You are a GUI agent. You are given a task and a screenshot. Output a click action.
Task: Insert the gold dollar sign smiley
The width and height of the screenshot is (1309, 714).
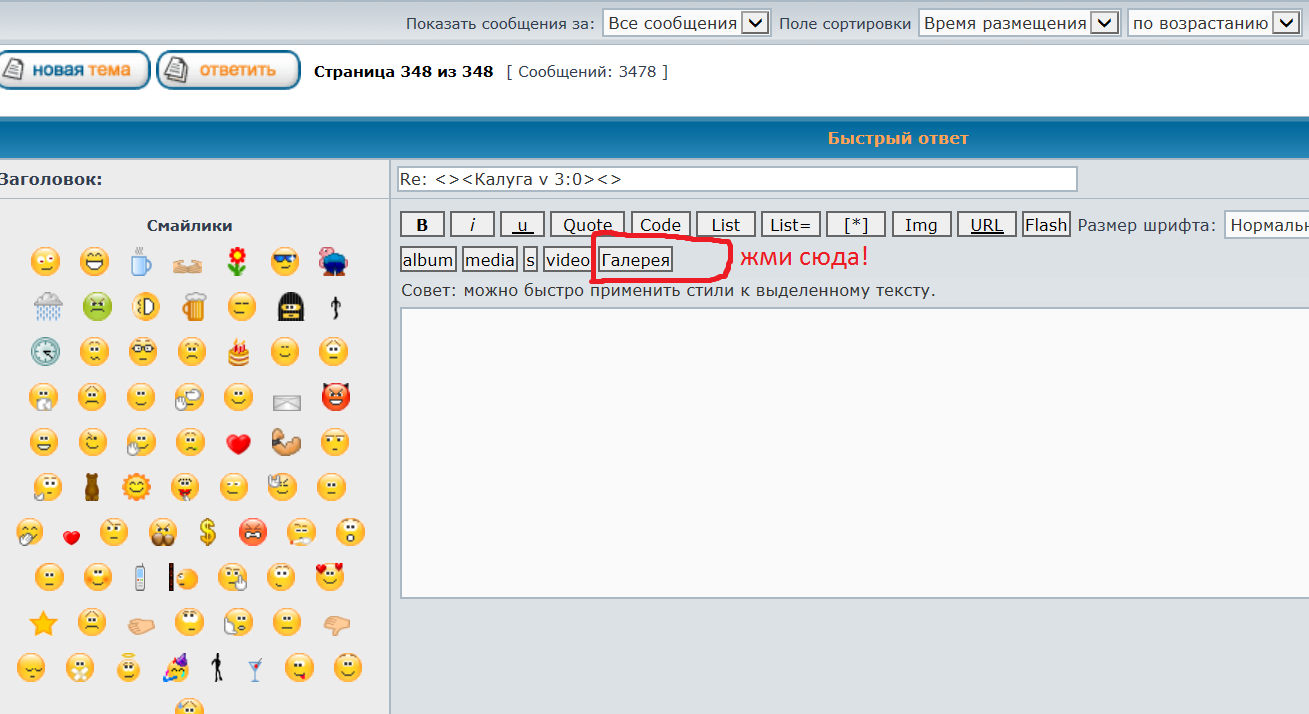click(x=207, y=531)
